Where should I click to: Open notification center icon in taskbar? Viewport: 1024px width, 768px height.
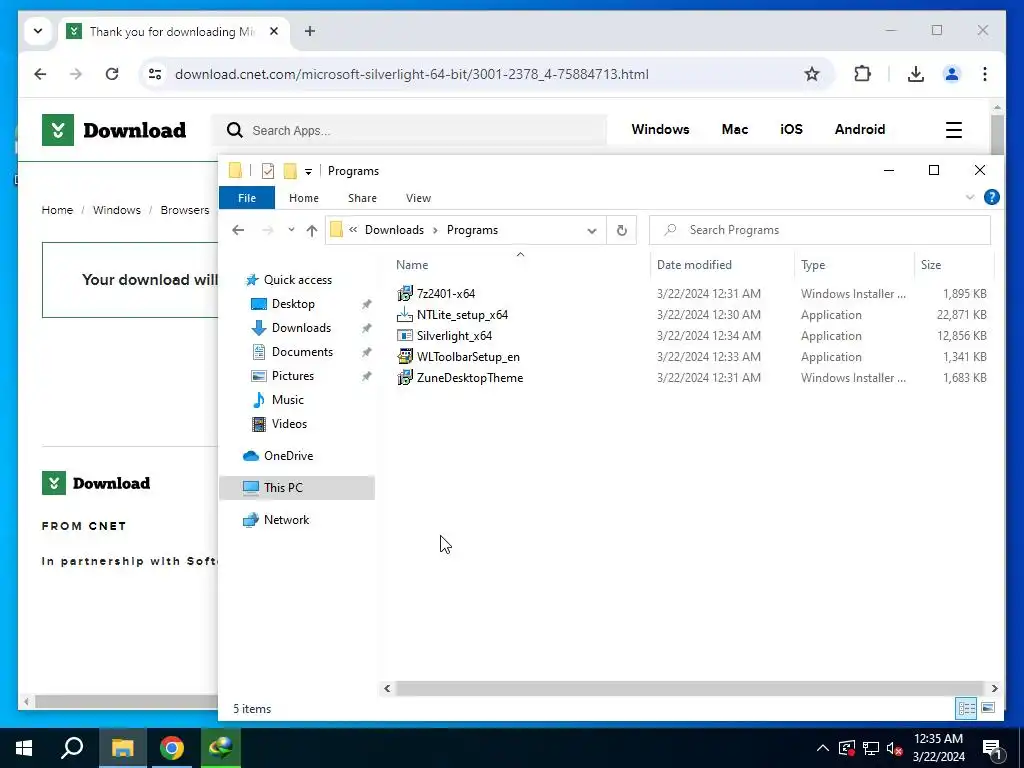pyautogui.click(x=993, y=748)
